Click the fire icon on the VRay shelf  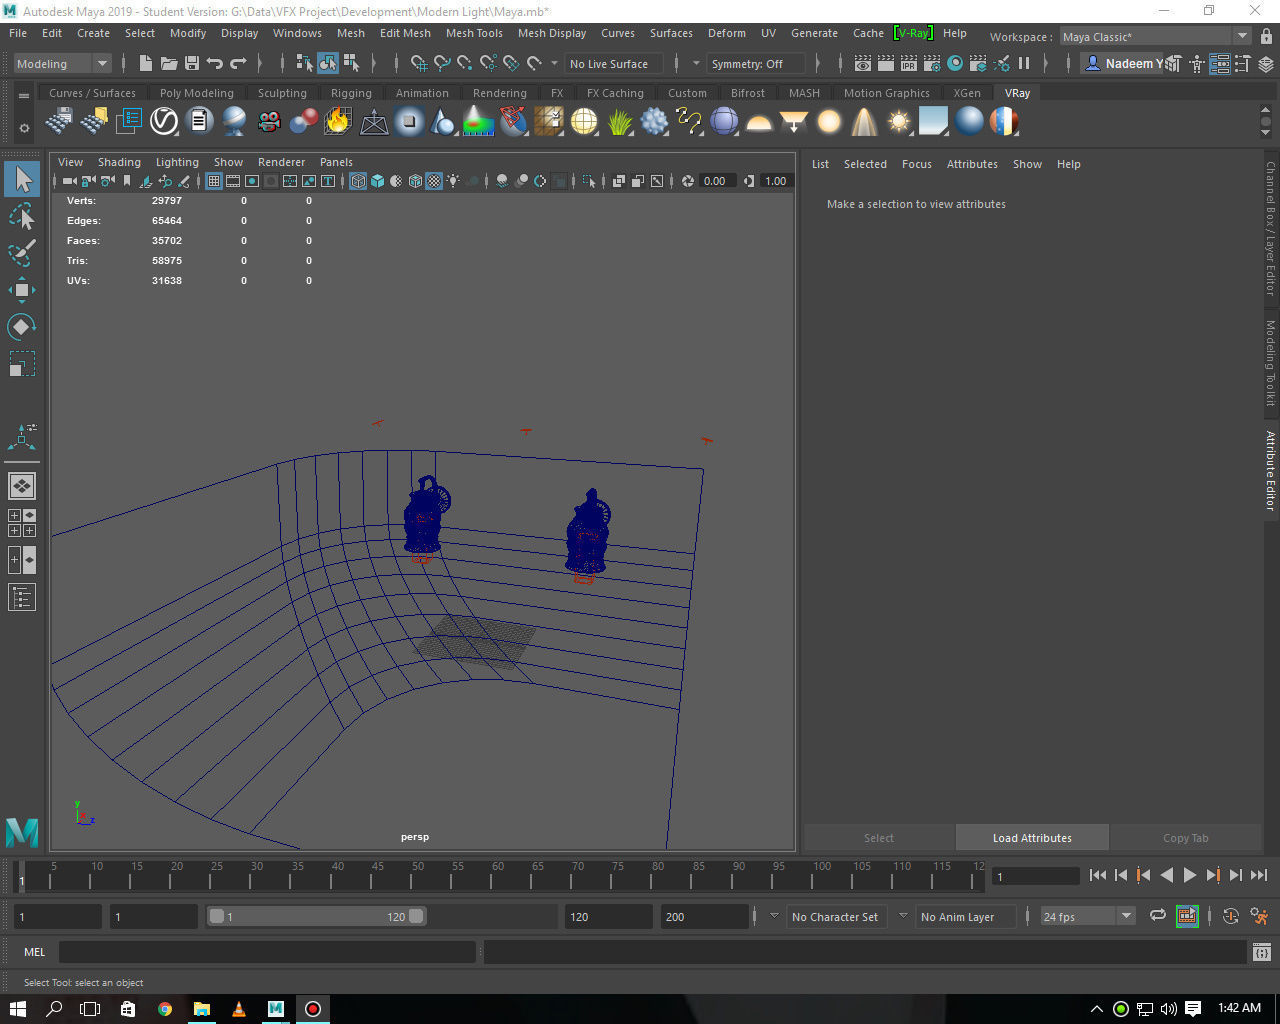point(338,122)
